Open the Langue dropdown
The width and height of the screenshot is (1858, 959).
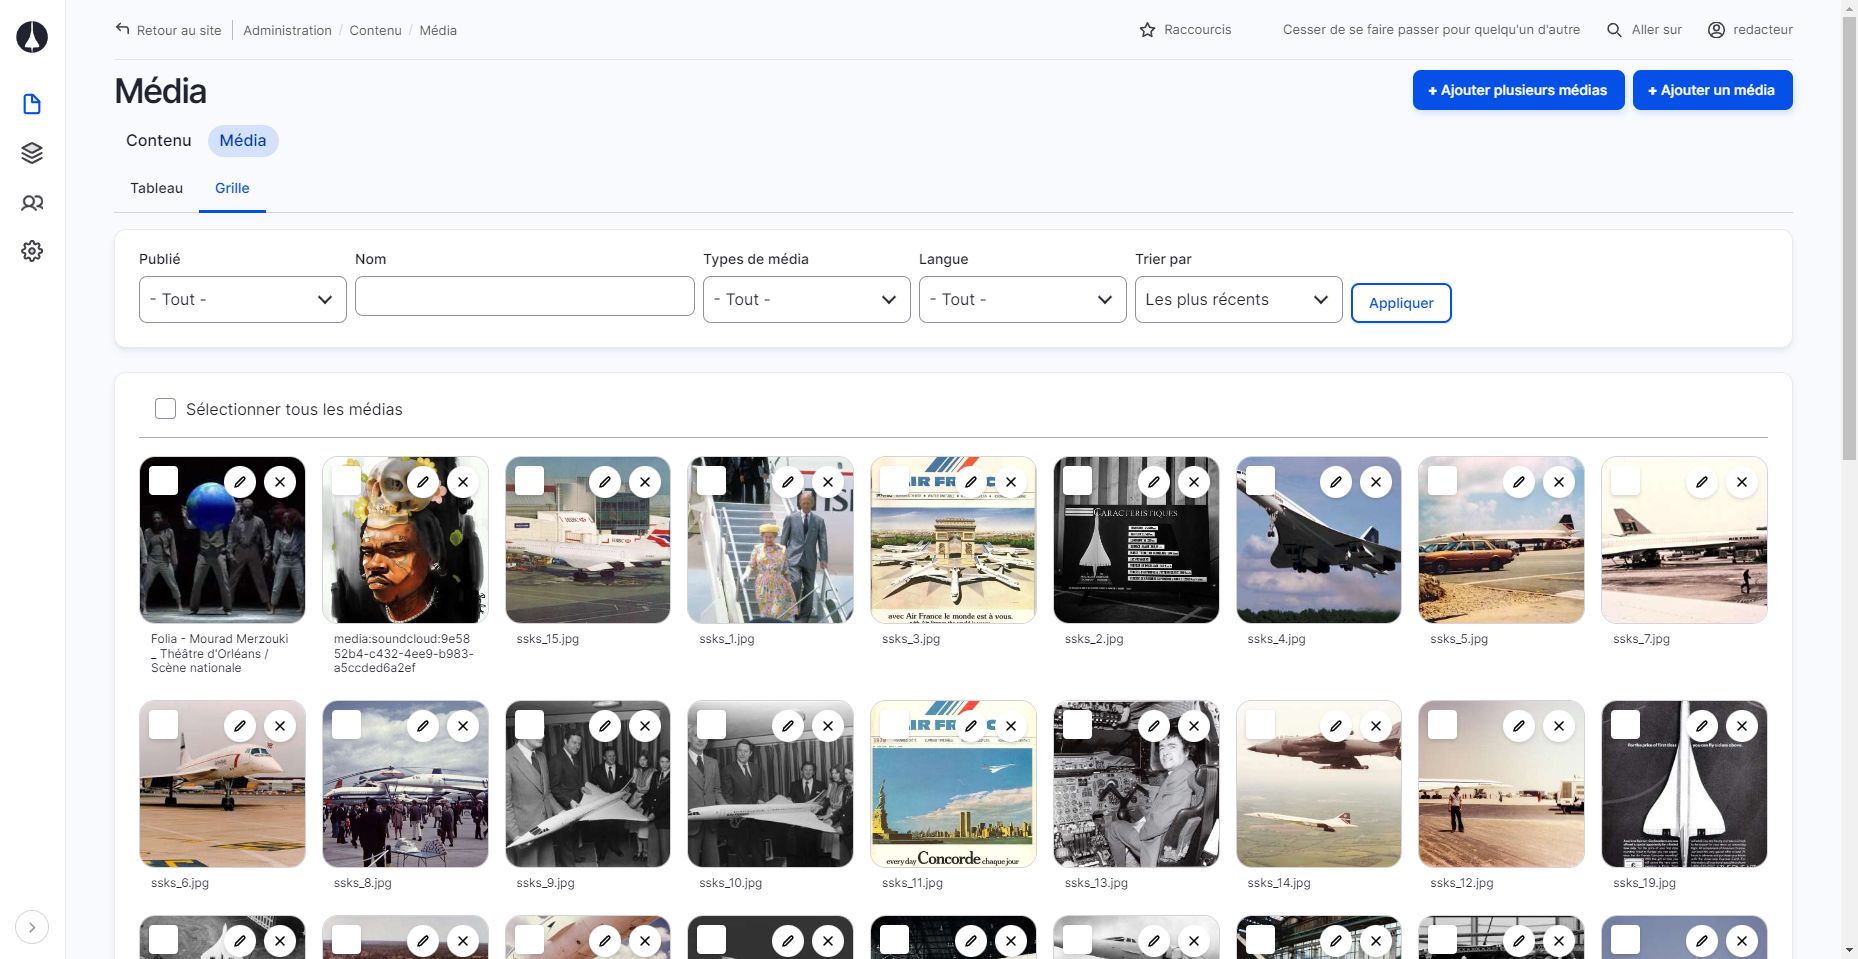point(1023,300)
